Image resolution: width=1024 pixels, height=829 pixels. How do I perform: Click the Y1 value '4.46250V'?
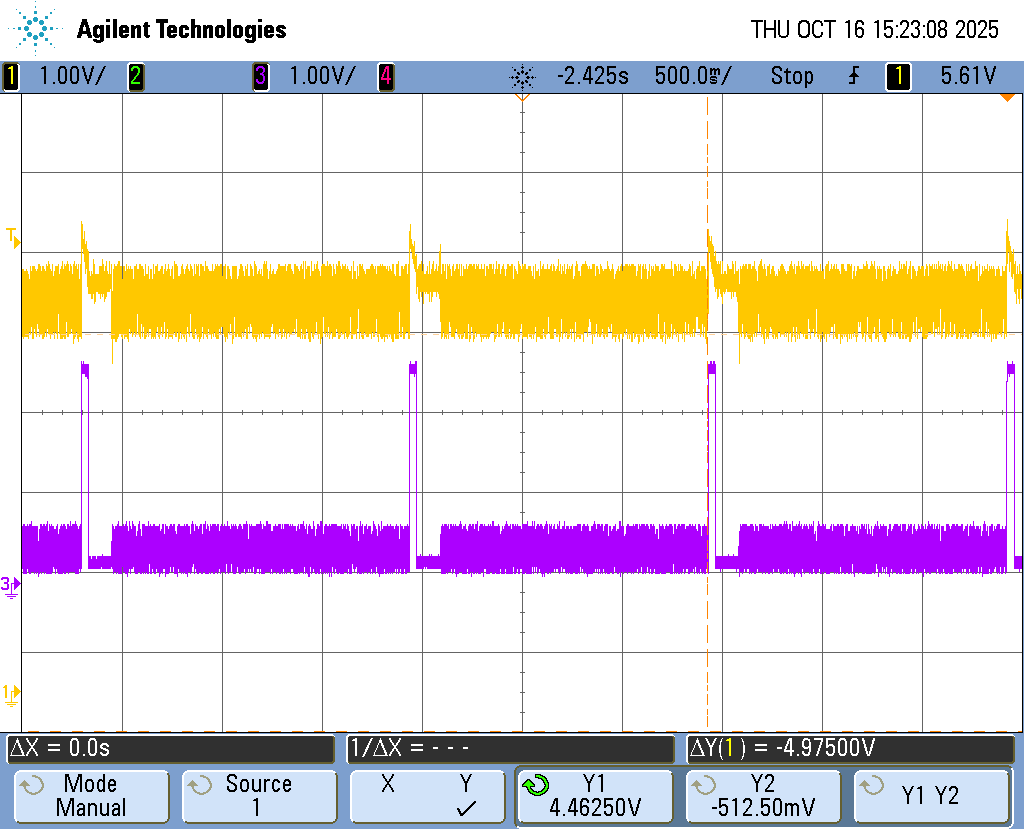point(595,808)
